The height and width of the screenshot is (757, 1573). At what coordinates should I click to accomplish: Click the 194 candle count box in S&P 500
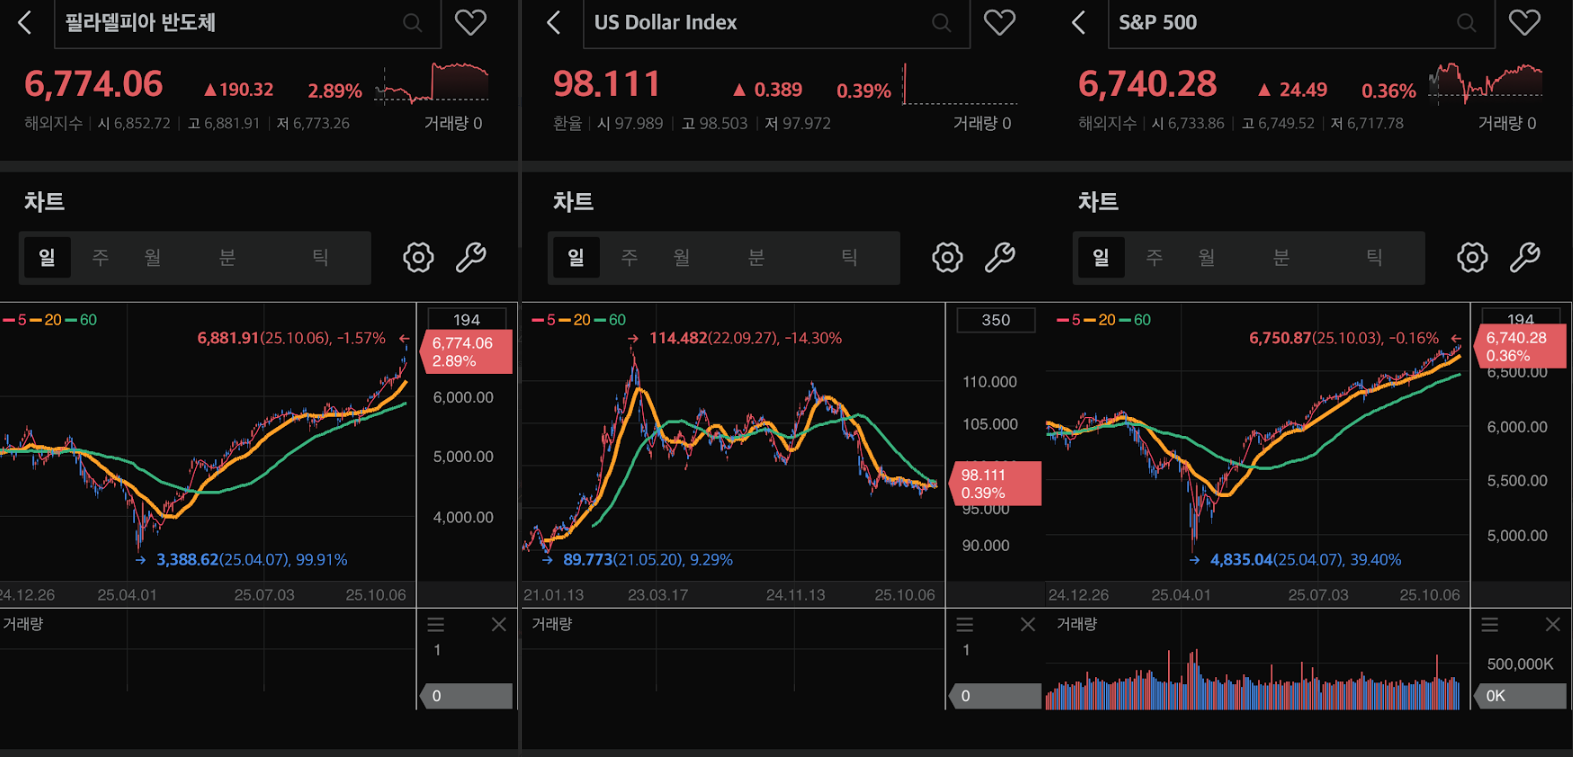pyautogui.click(x=1520, y=318)
